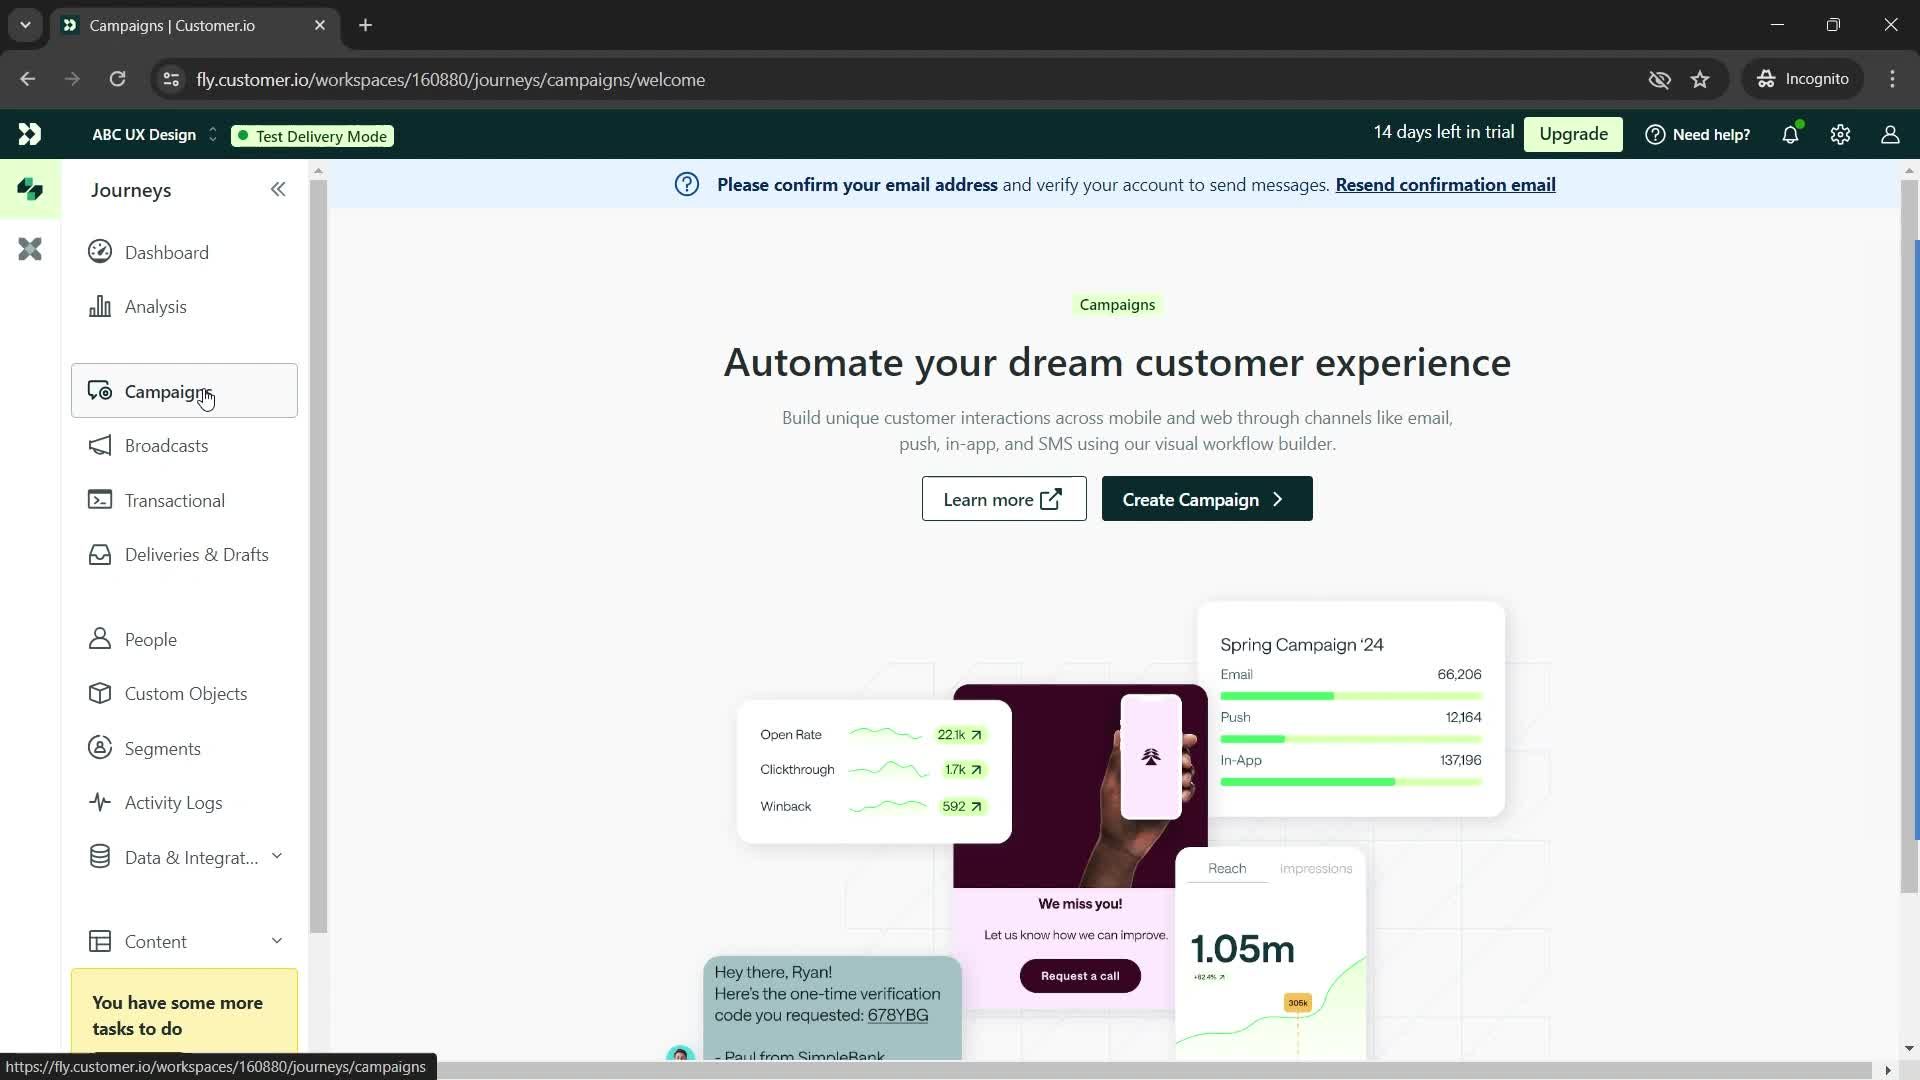Viewport: 1920px width, 1080px height.
Task: Toggle Test Delivery Mode status
Action: click(313, 136)
